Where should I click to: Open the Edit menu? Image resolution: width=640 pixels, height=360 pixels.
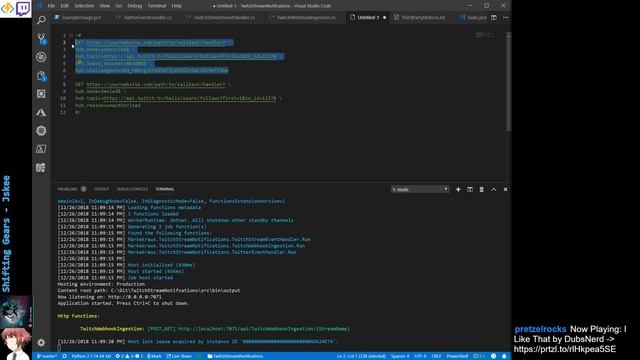click(x=64, y=6)
